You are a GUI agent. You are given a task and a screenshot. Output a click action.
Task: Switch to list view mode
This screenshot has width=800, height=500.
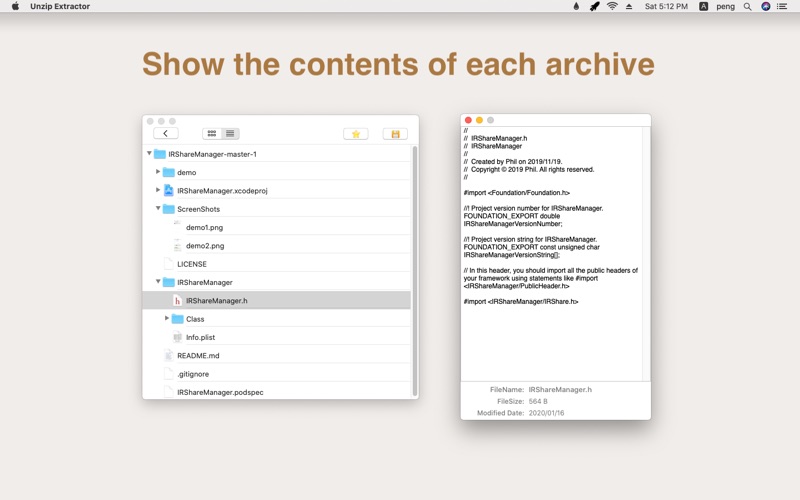coord(230,134)
